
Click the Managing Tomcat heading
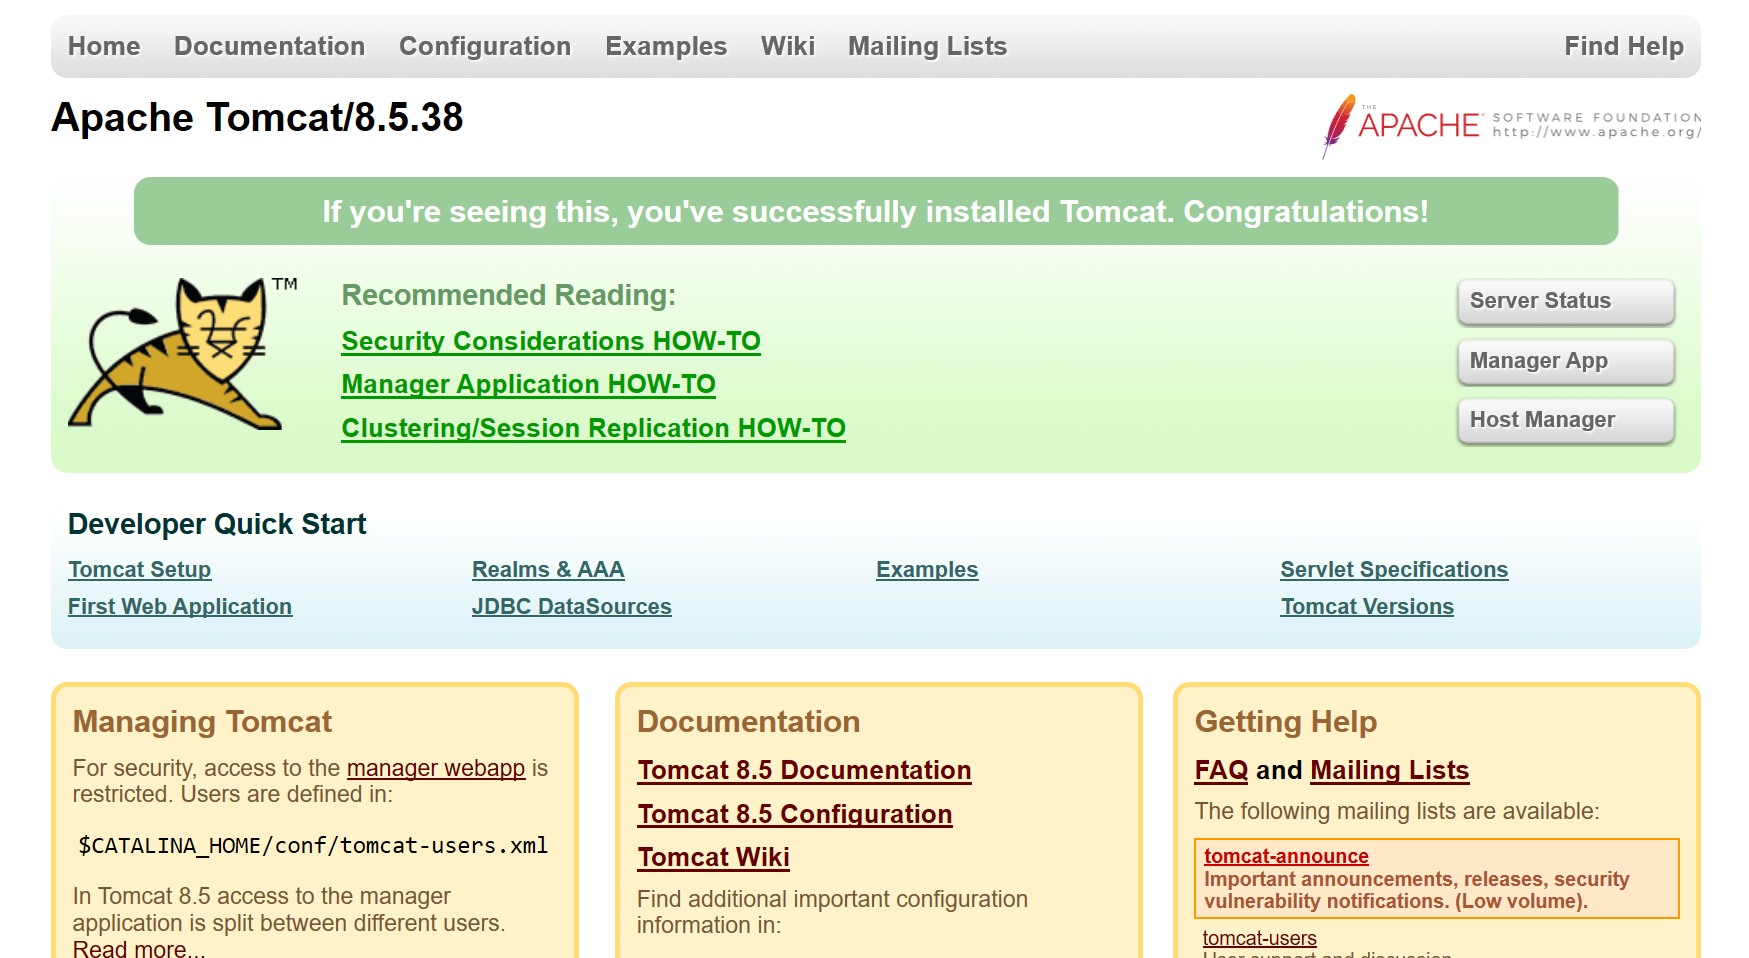202,722
